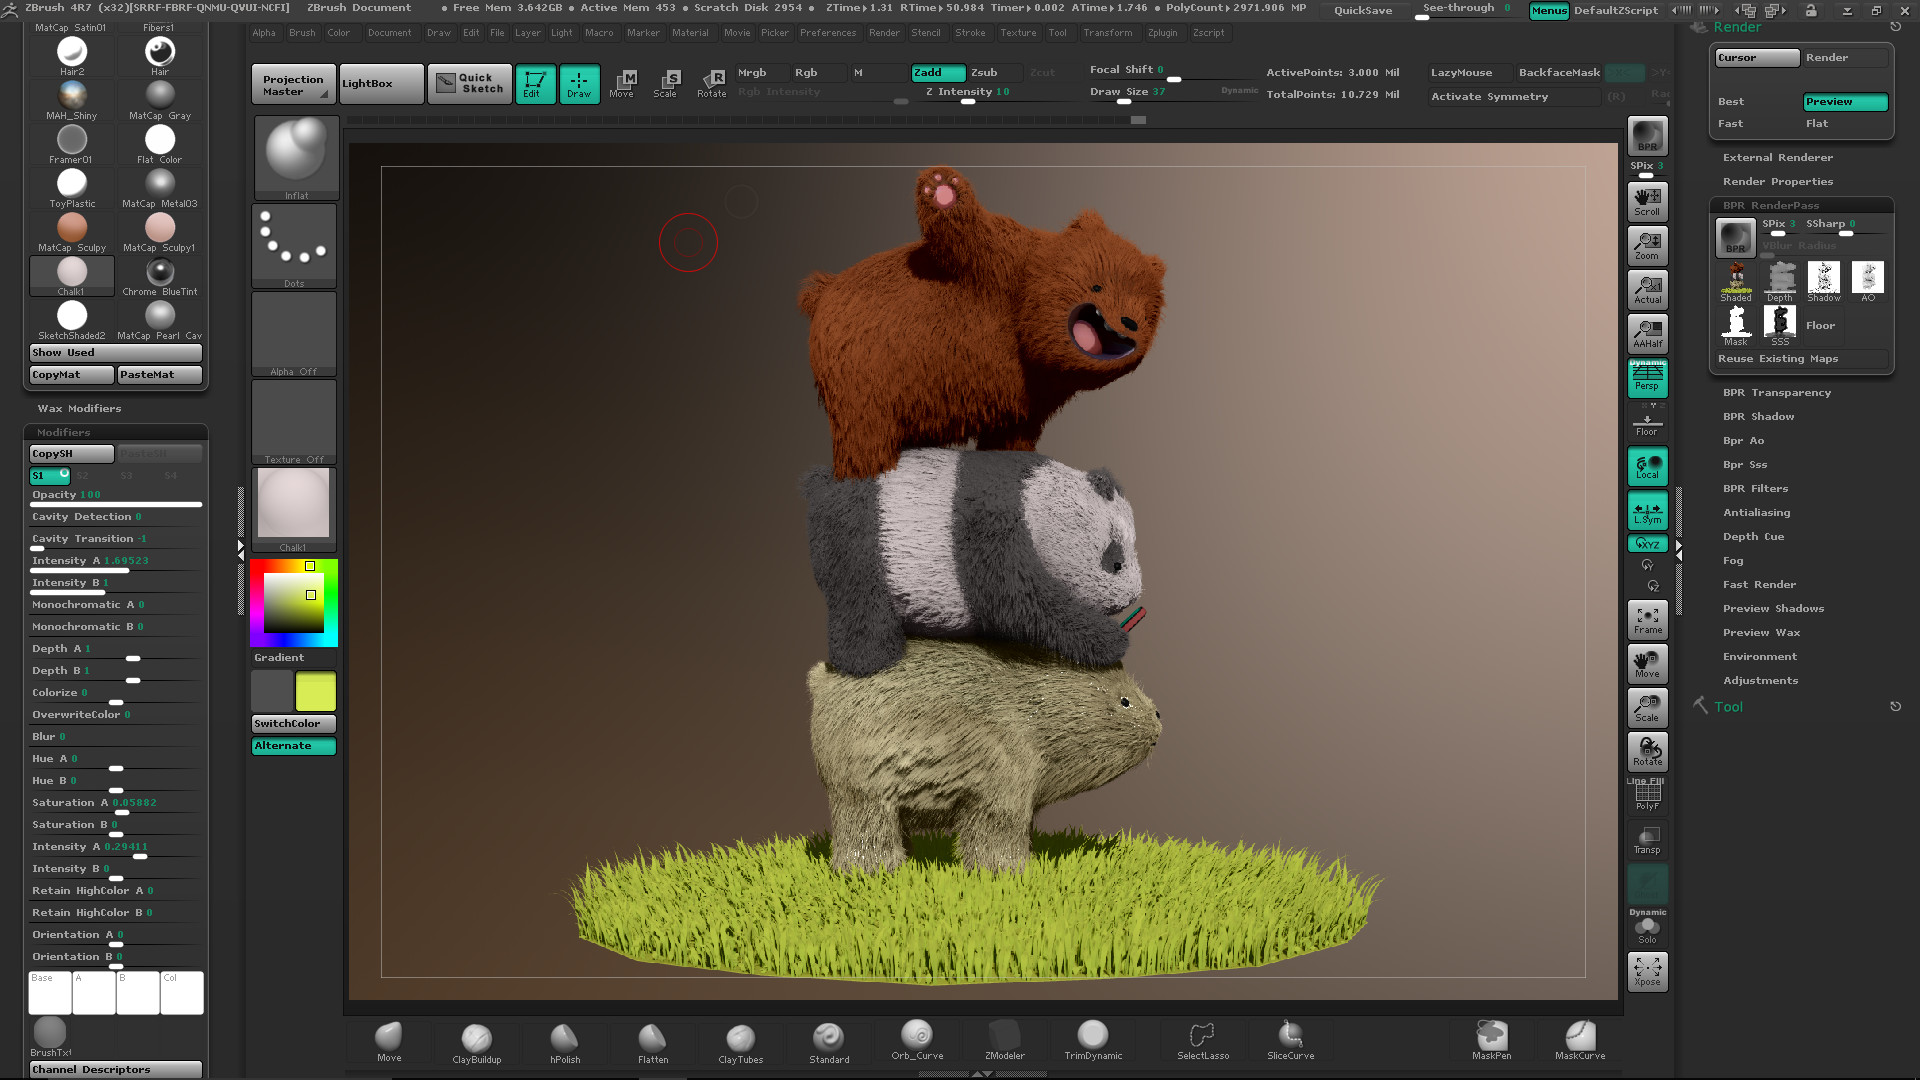Expand BPR Transparency section

pos(1776,393)
